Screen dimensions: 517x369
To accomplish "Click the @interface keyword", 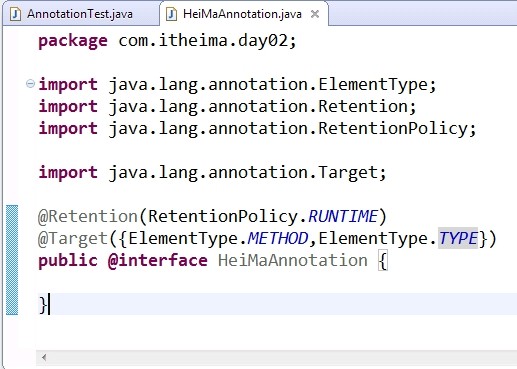I will pos(158,260).
